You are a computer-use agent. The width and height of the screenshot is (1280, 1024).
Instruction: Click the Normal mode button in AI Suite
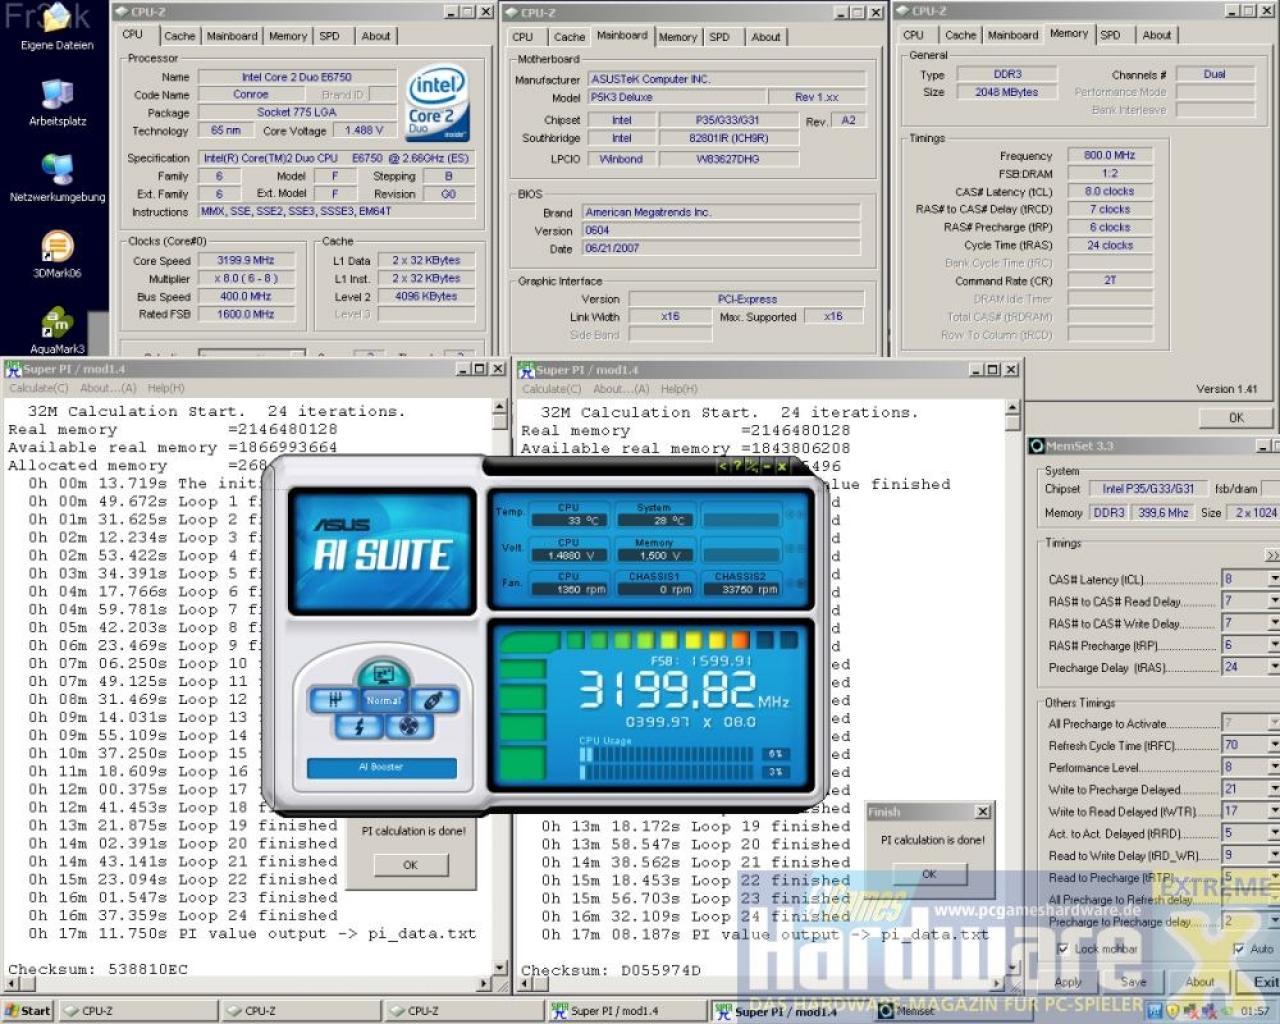[x=384, y=700]
